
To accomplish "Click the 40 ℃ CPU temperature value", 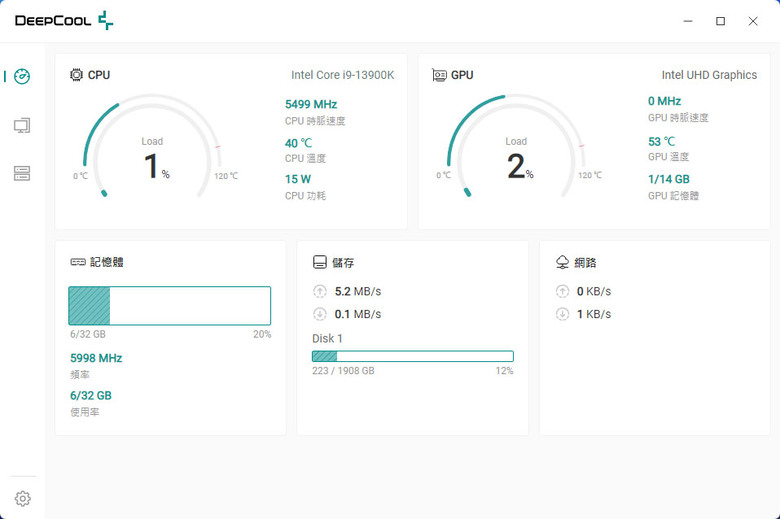I will click(298, 143).
